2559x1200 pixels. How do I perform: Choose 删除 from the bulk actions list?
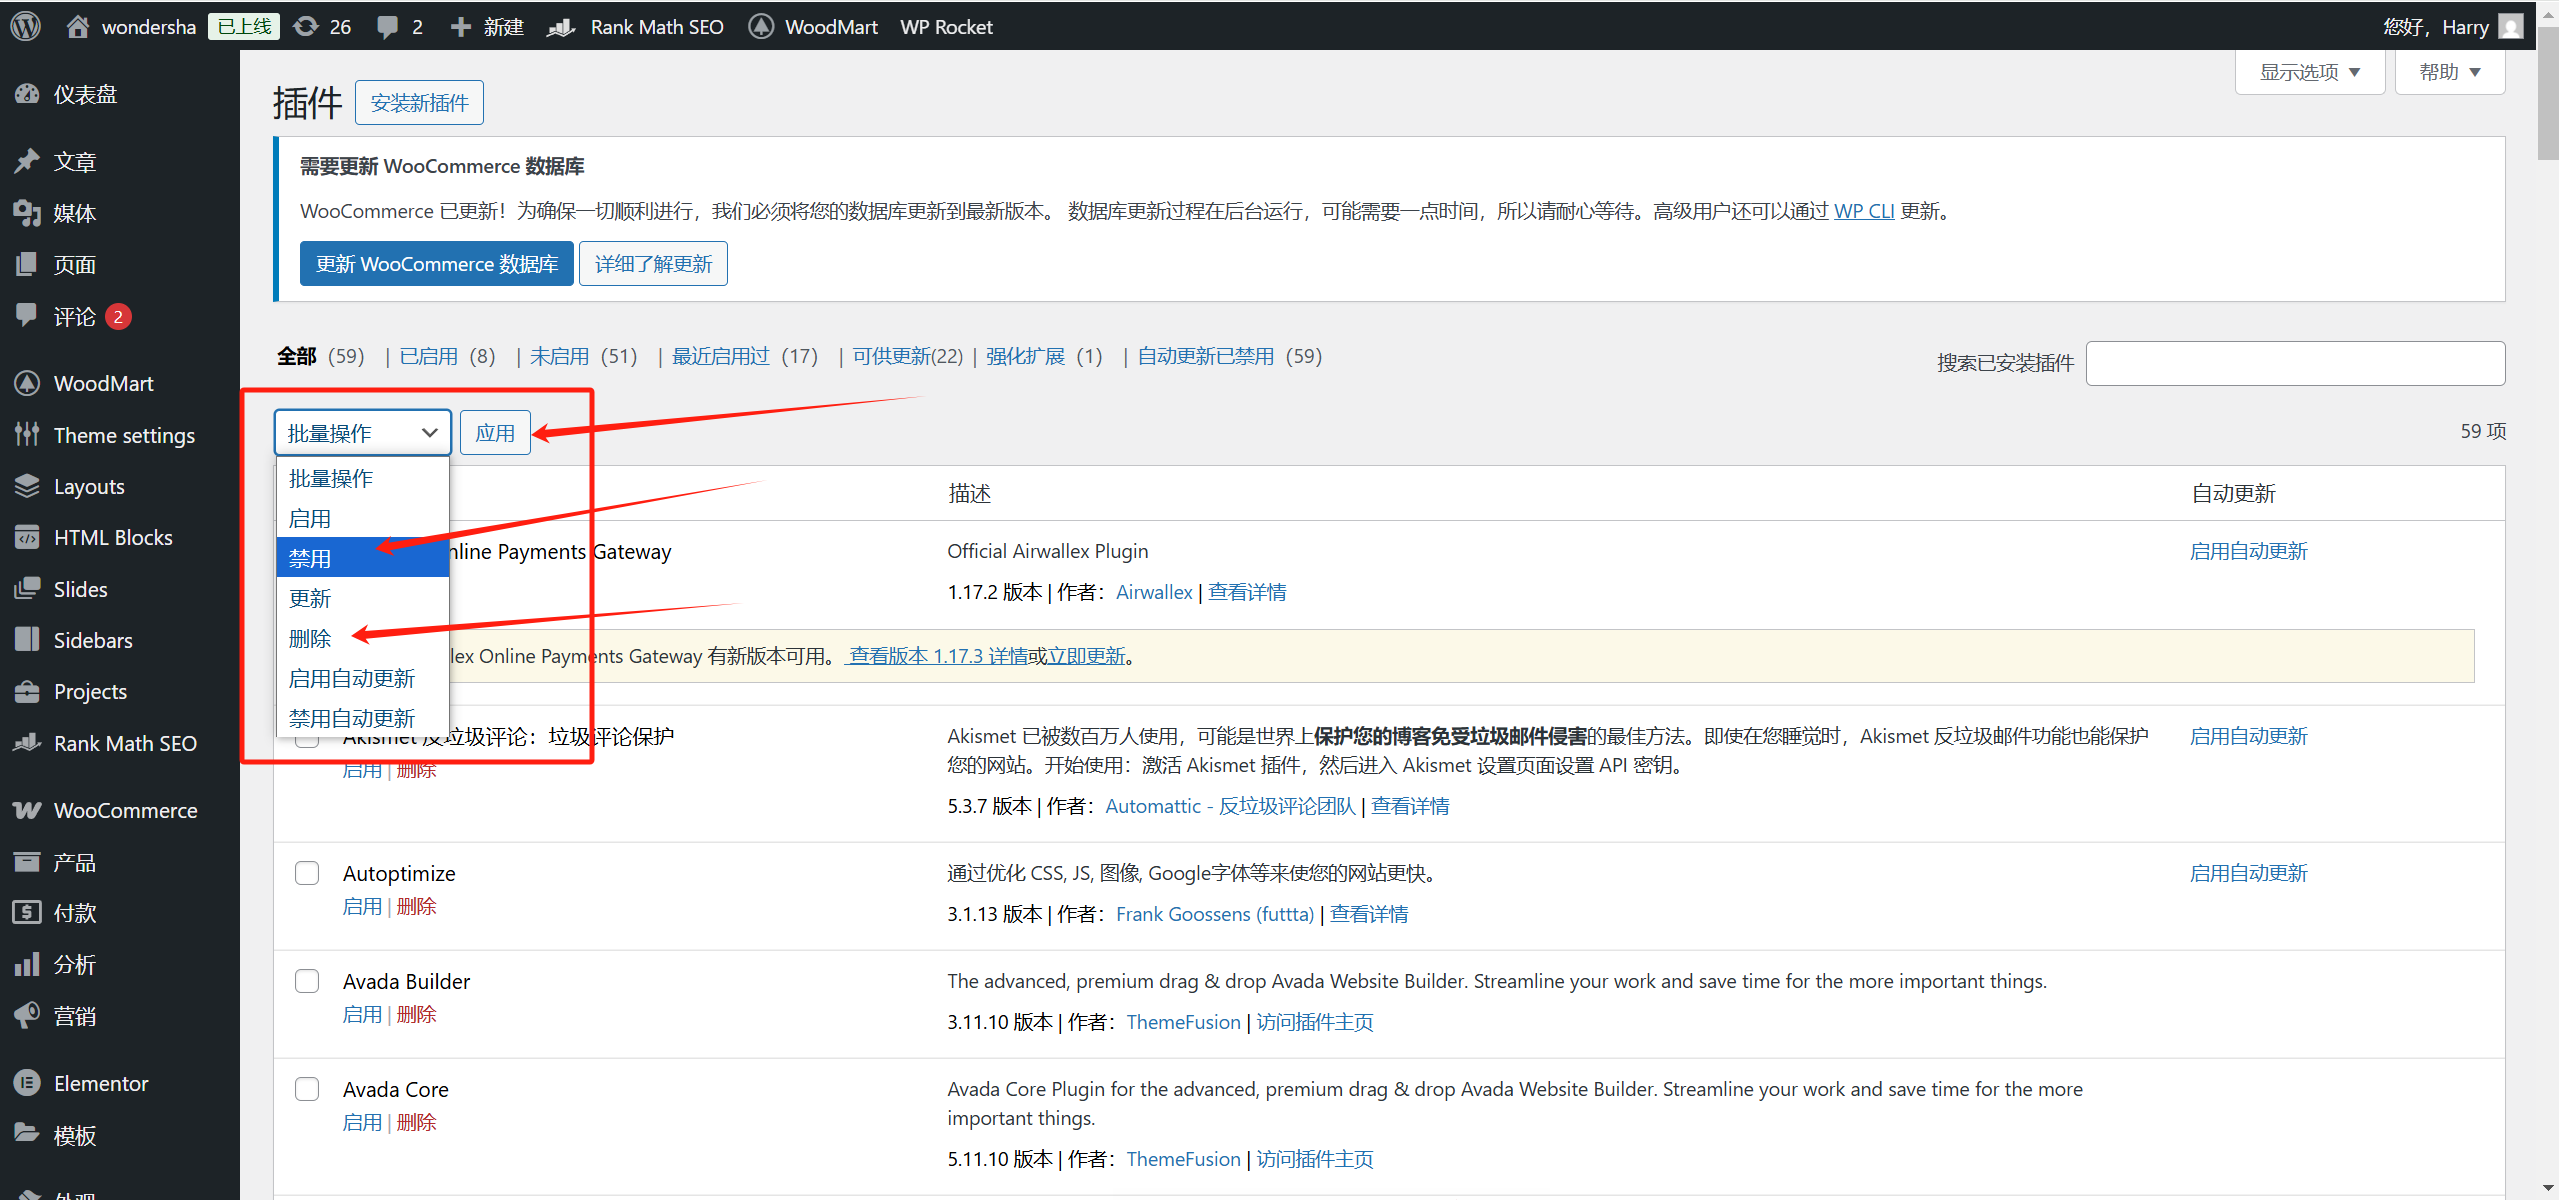(x=311, y=638)
